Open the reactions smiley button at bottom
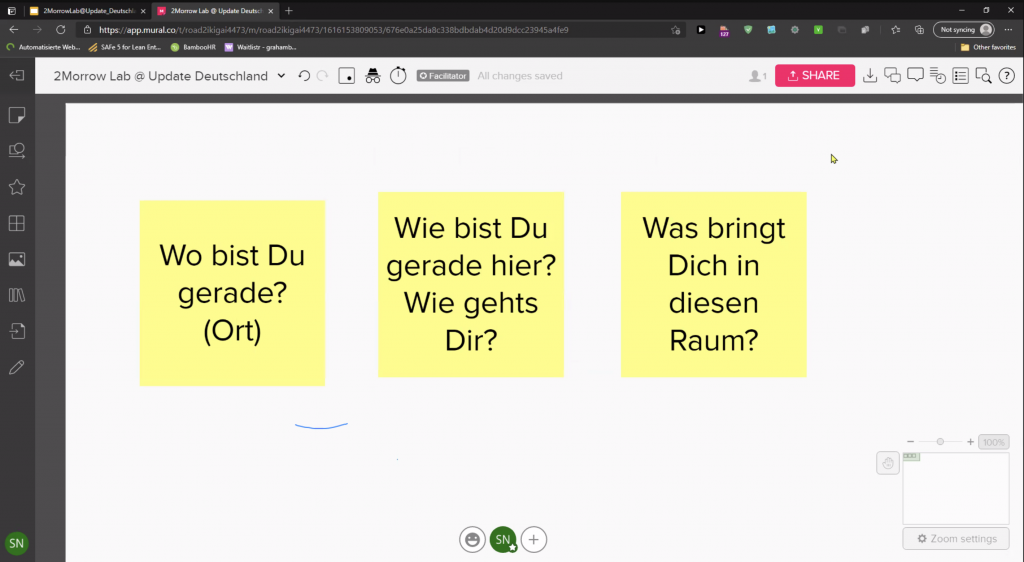 (x=472, y=540)
